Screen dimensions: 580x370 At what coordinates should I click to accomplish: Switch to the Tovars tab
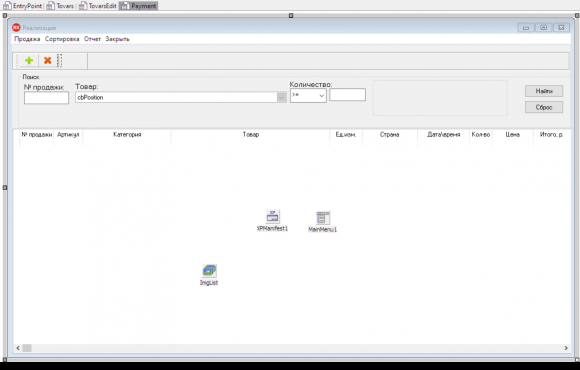(60, 6)
